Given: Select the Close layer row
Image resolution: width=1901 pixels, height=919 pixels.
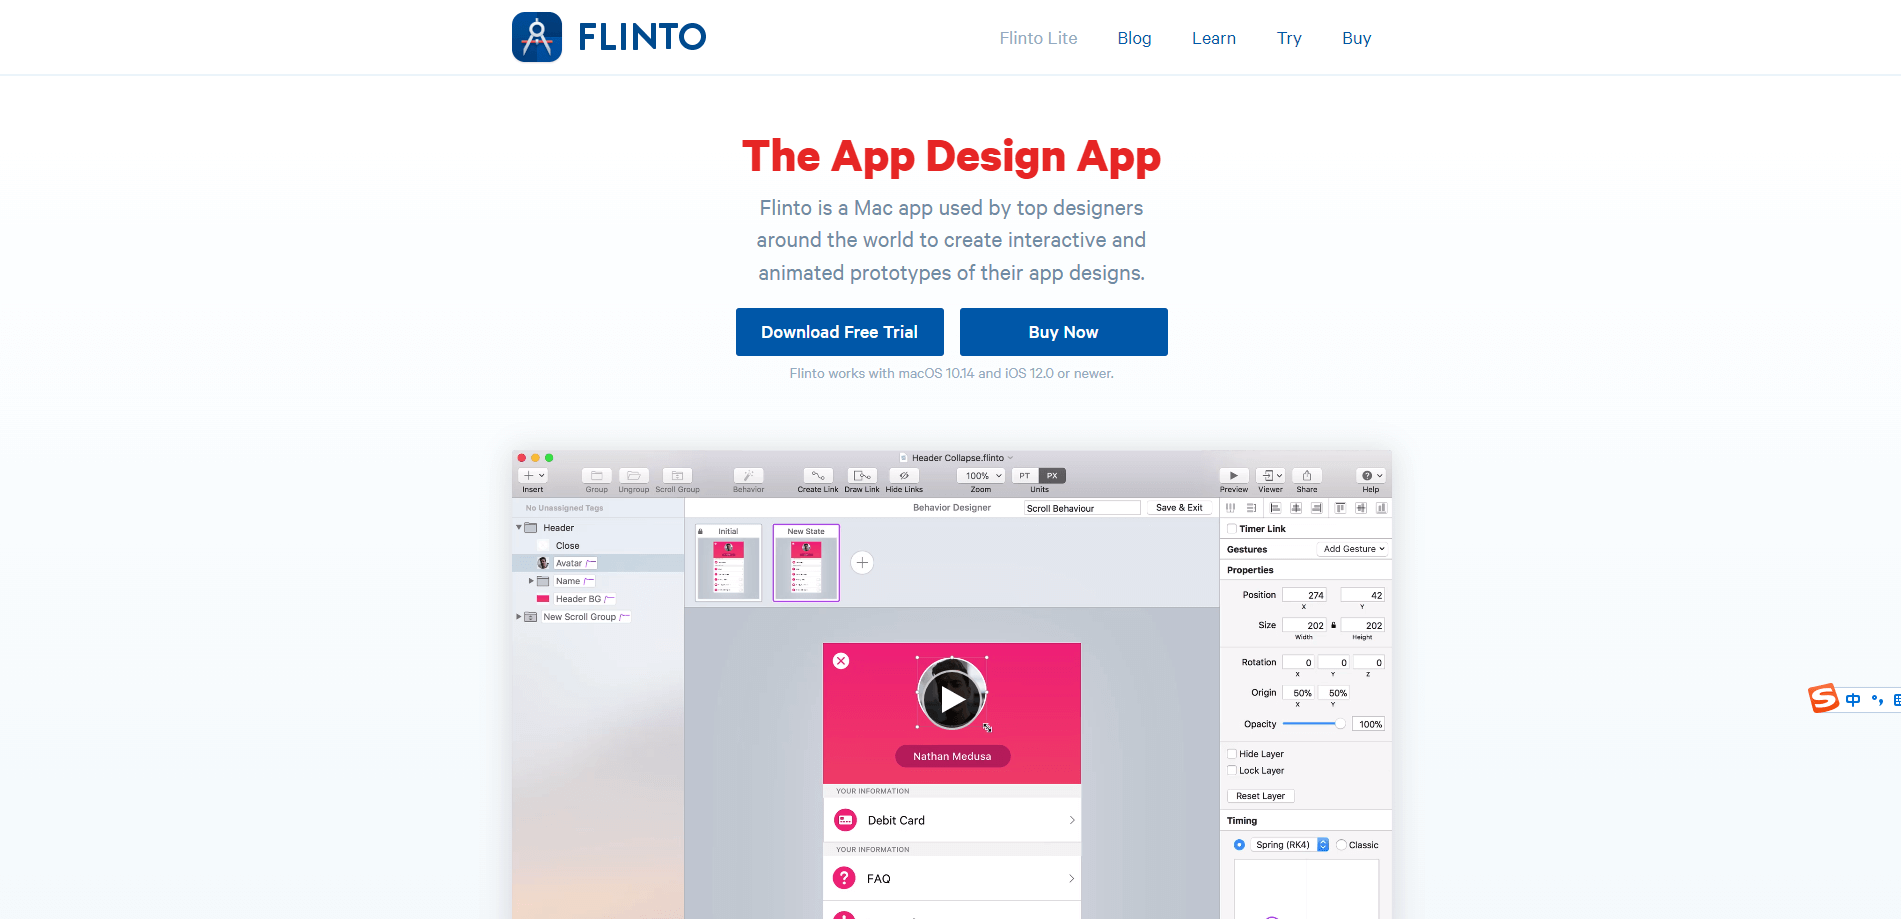Looking at the screenshot, I should click(598, 546).
